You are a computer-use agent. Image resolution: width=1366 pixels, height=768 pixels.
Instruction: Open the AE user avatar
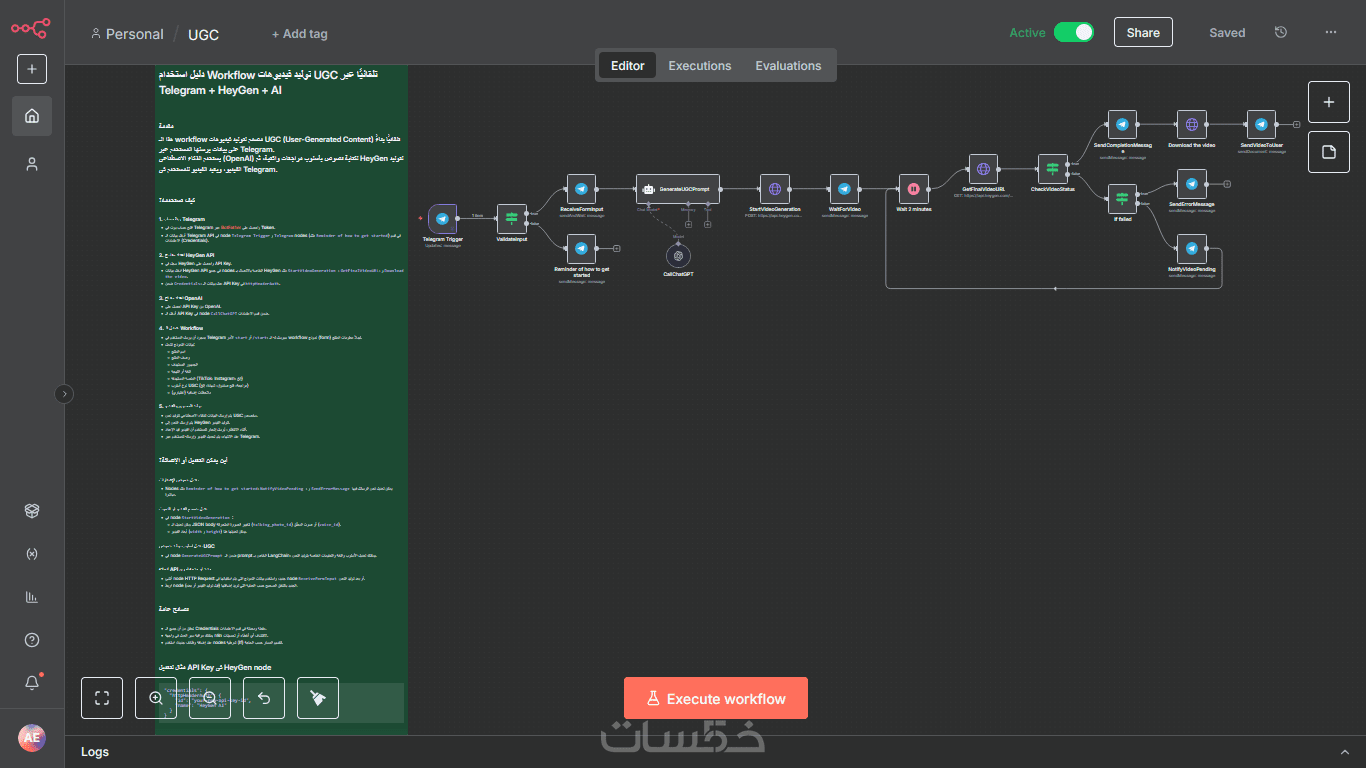(32, 738)
